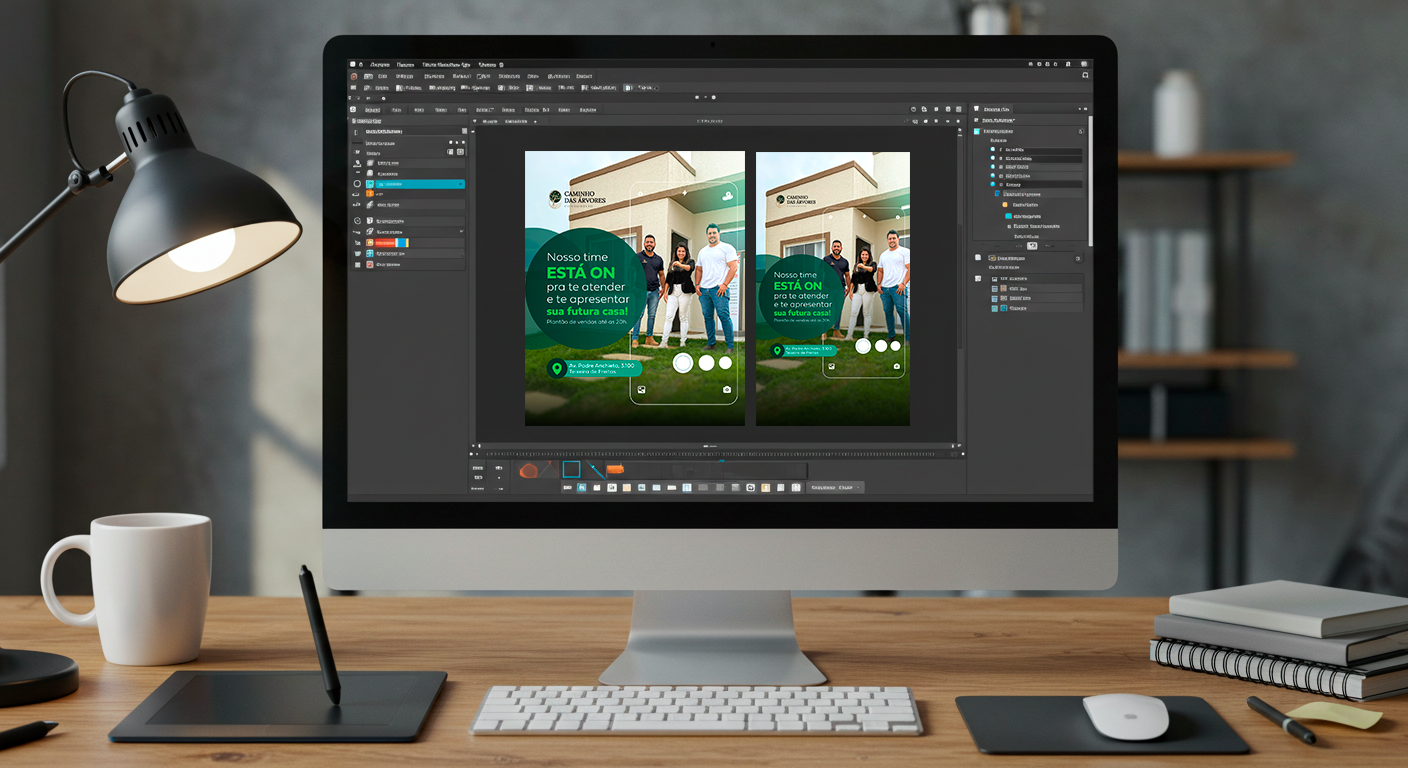
Task: Click the camera icon in the right poster
Action: (897, 367)
